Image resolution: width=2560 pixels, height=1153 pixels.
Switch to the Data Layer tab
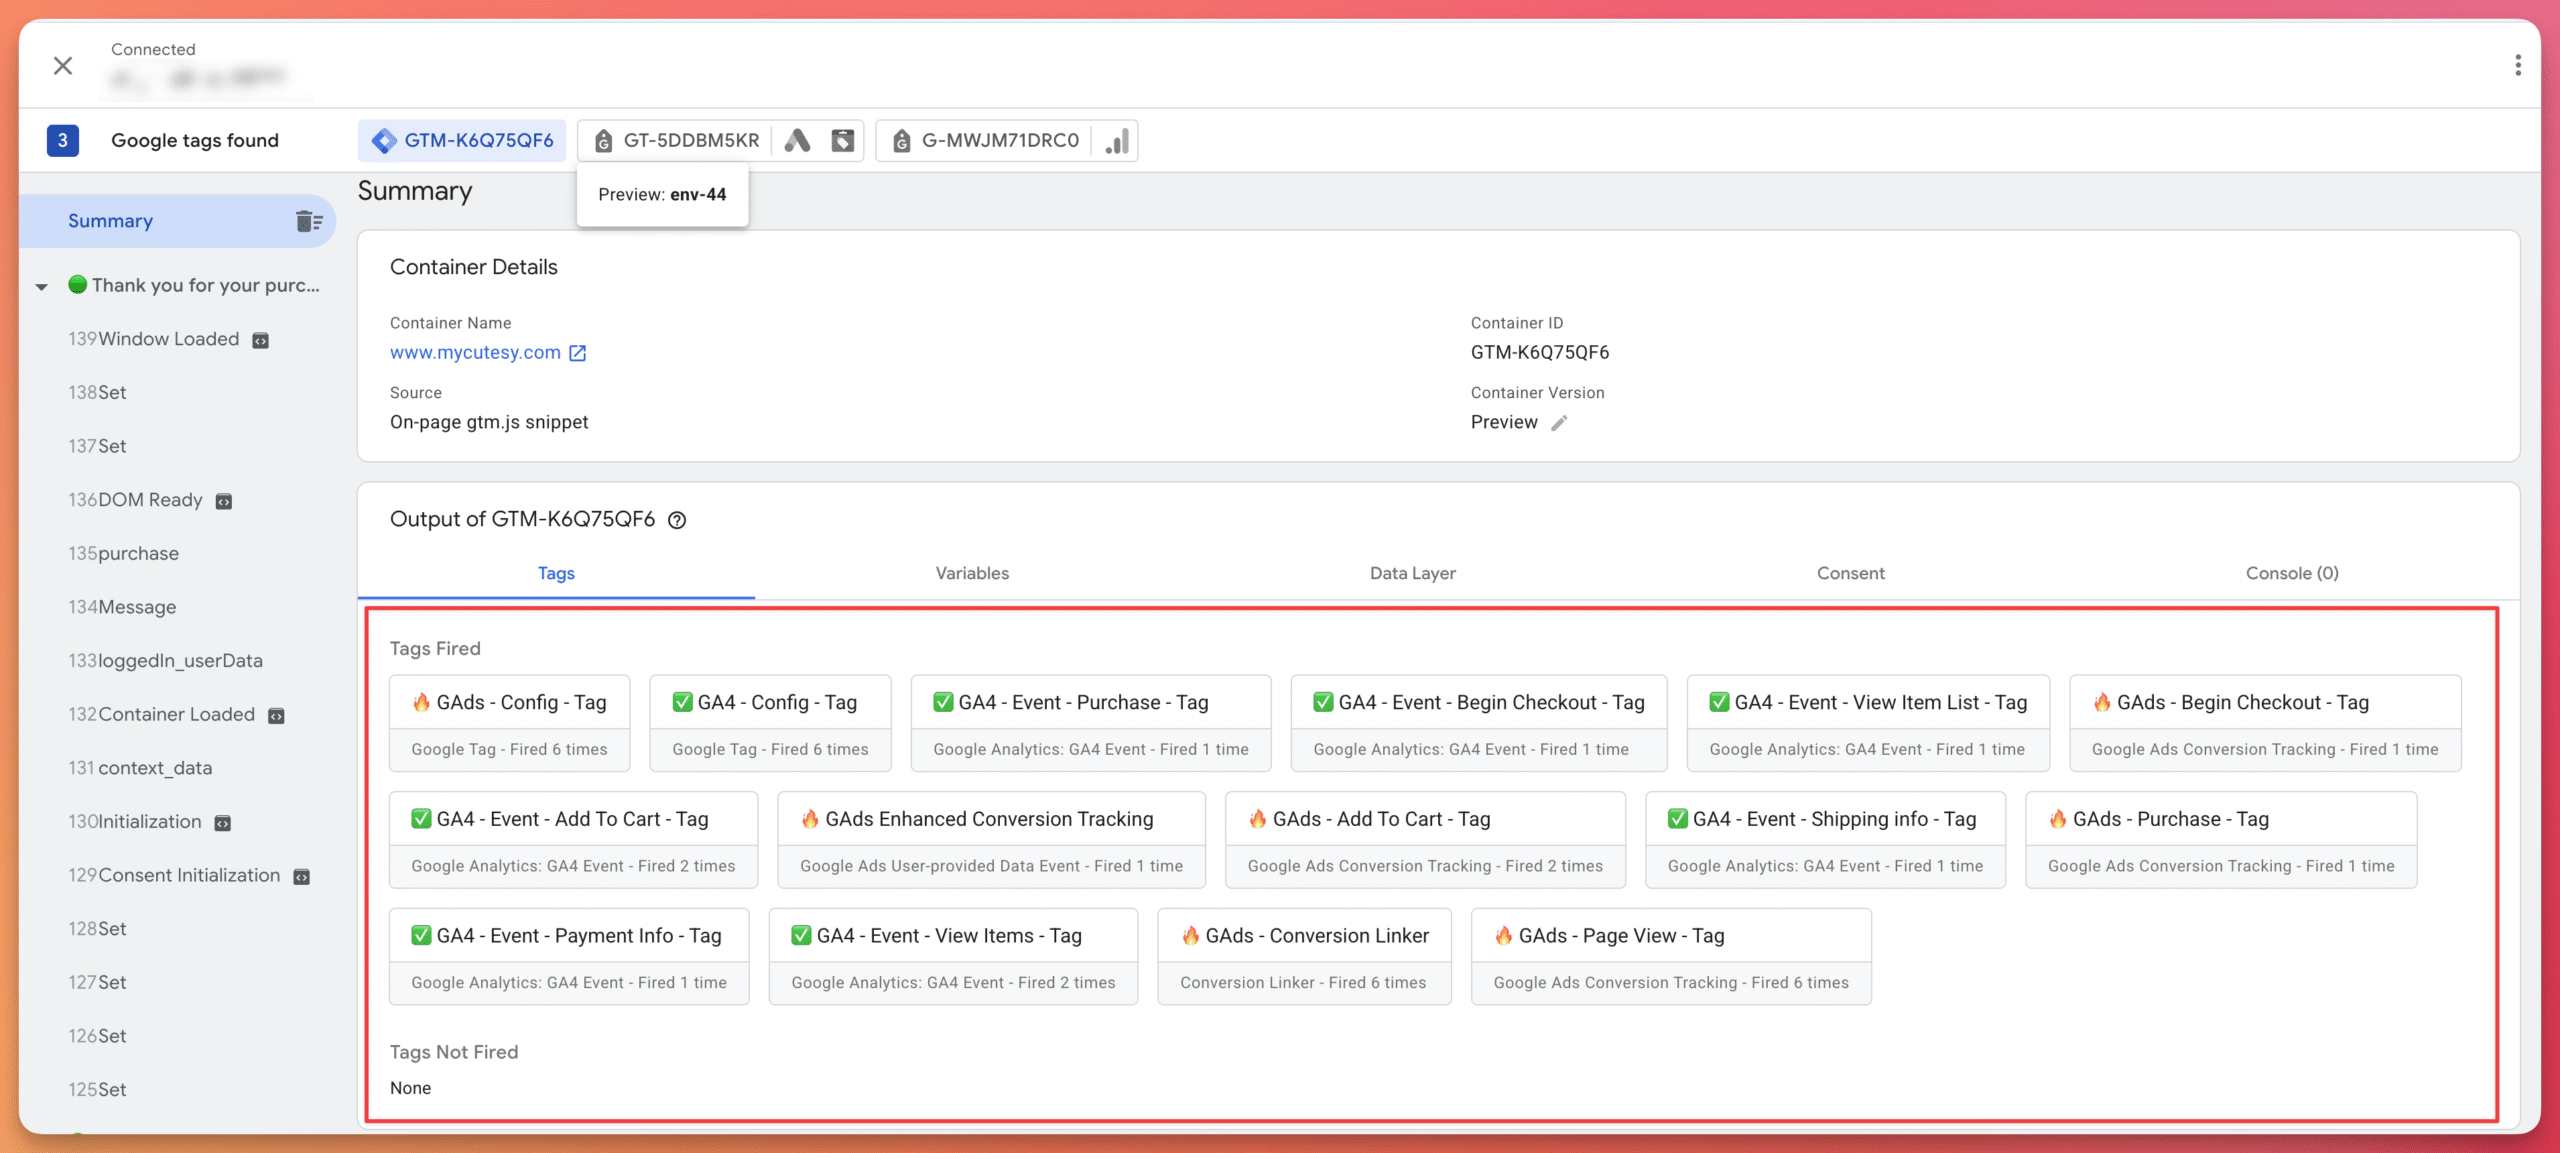pyautogui.click(x=1412, y=574)
